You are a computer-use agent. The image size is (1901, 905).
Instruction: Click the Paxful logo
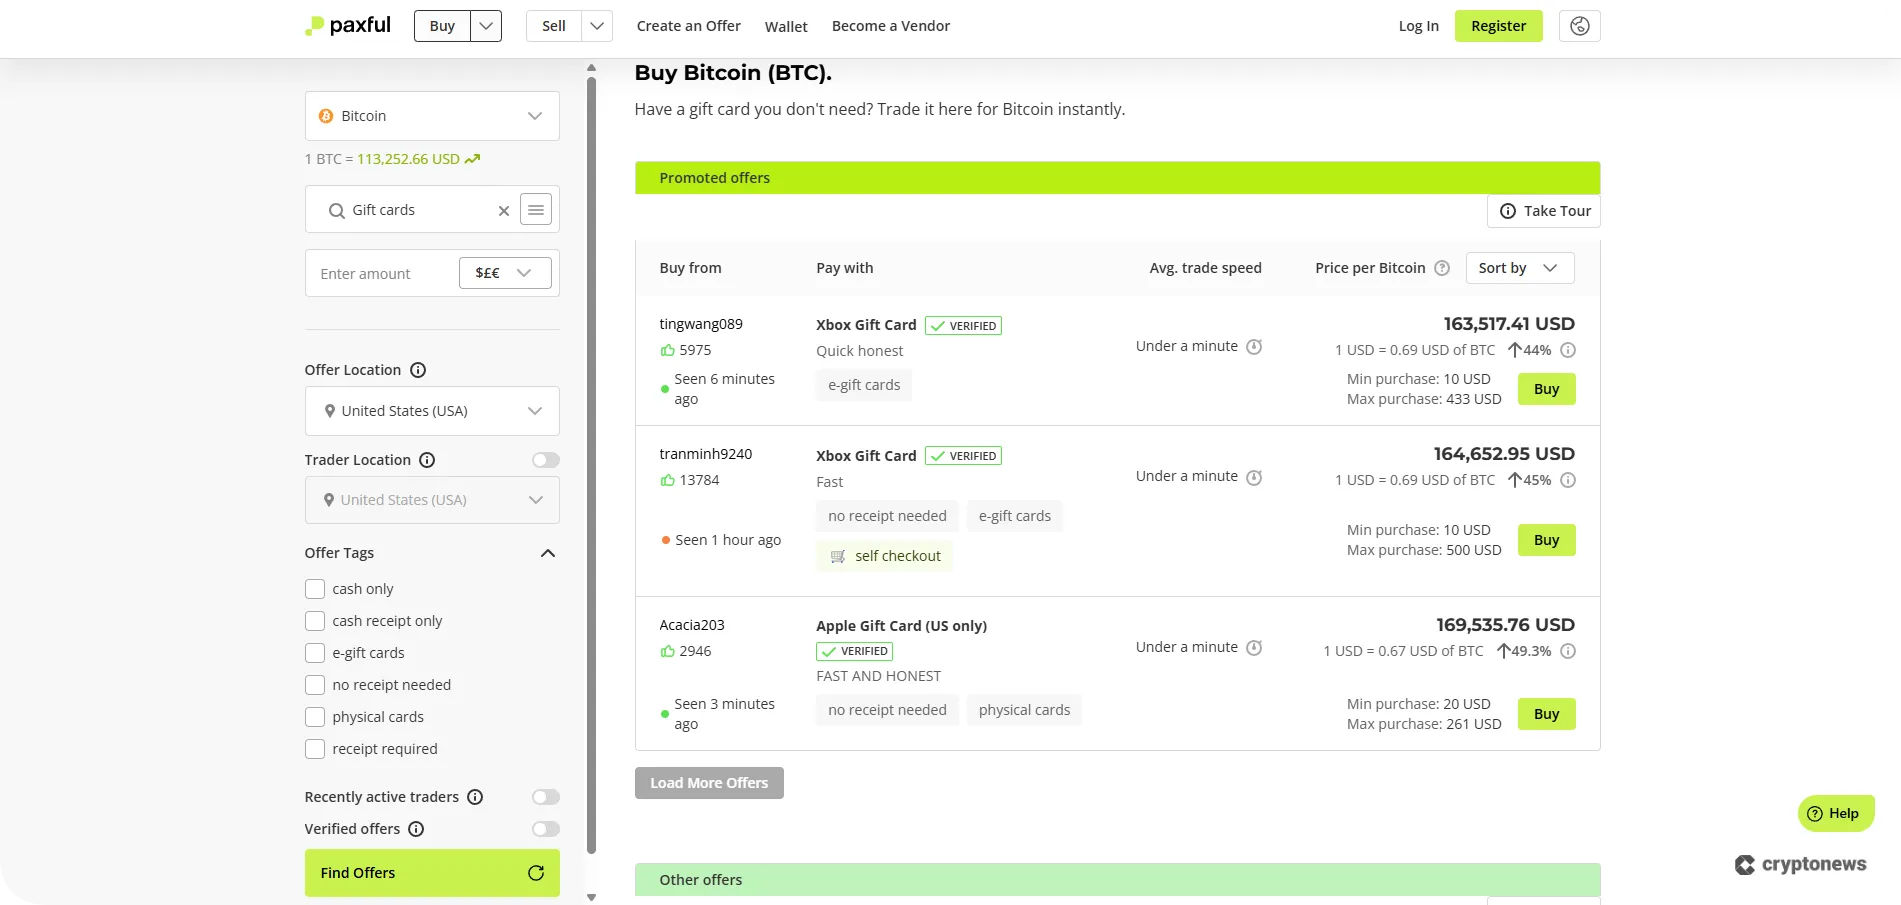347,25
